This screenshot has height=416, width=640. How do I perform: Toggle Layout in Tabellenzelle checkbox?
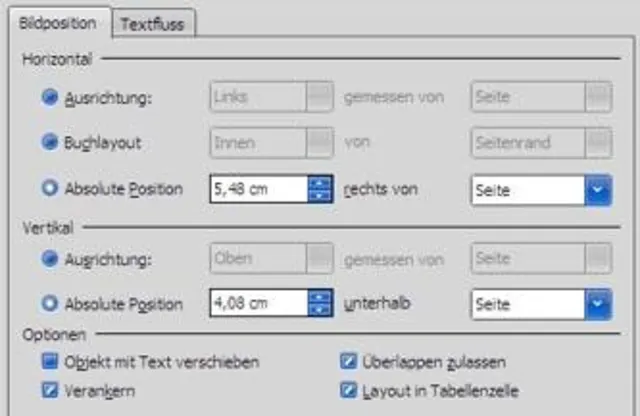coord(349,390)
